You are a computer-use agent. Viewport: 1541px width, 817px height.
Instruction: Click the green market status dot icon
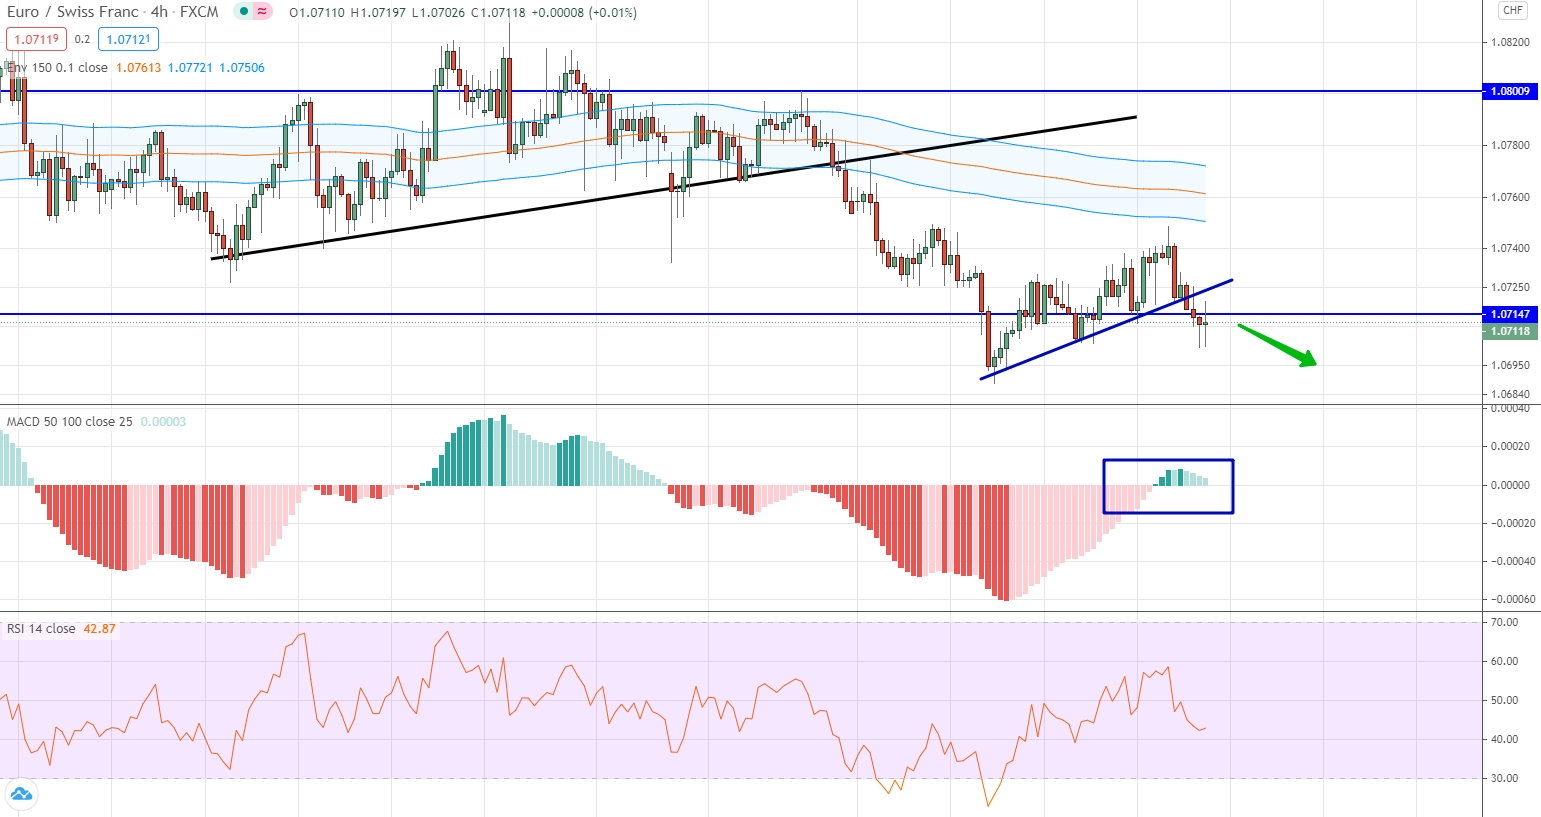tap(244, 12)
